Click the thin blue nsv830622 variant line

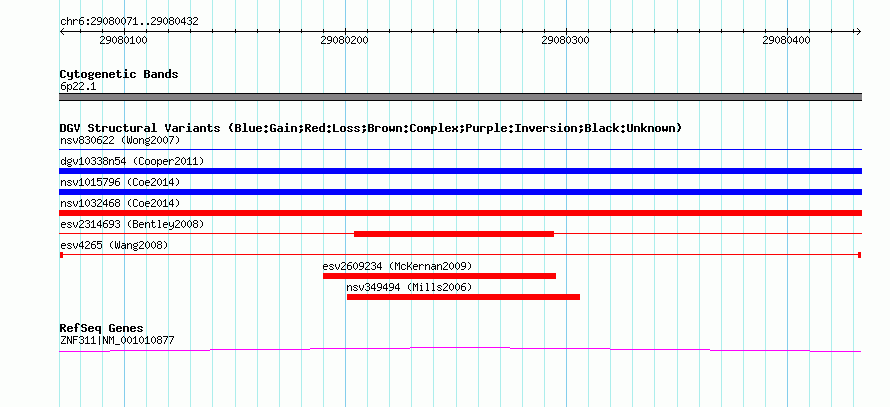click(460, 149)
